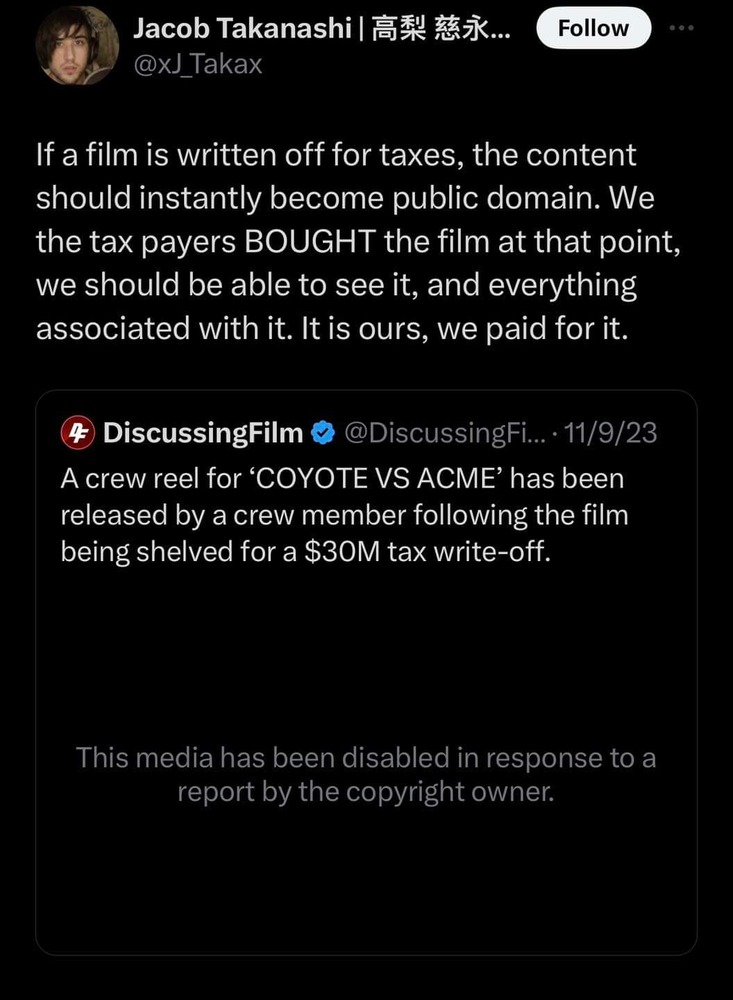733x1000 pixels.
Task: Click the @xJ_Takax handle
Action: pos(197,68)
